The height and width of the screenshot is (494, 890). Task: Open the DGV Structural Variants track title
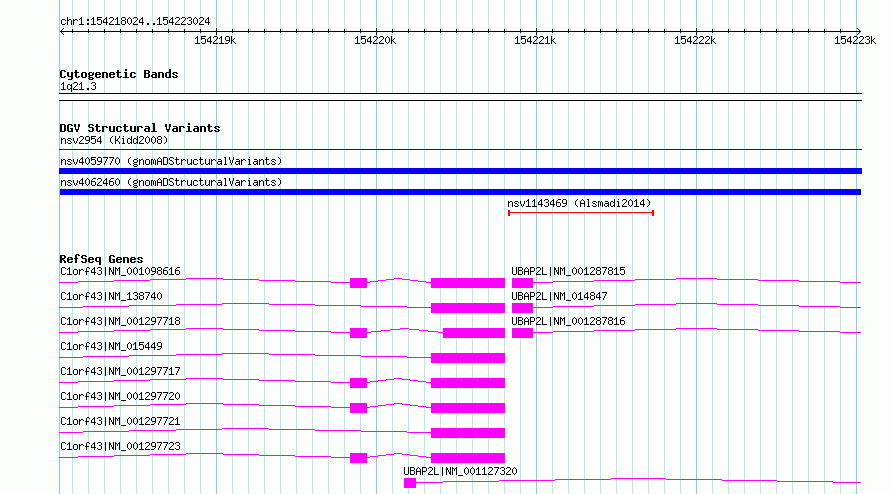140,128
